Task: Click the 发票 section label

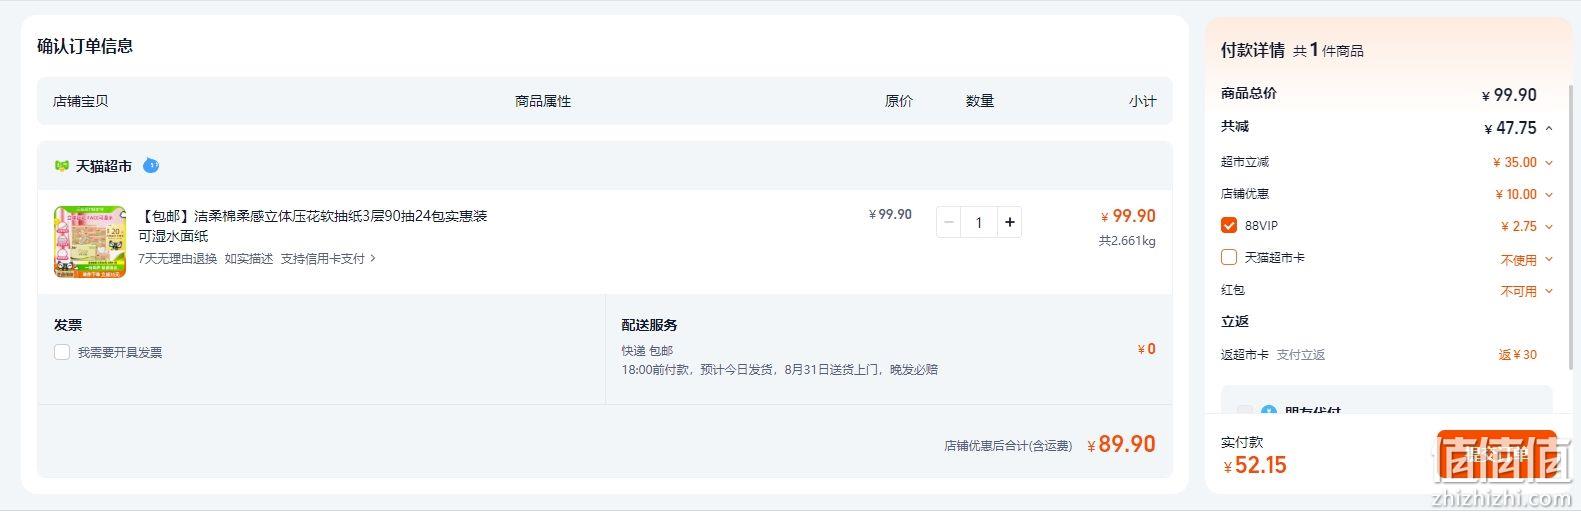Action: 68,325
